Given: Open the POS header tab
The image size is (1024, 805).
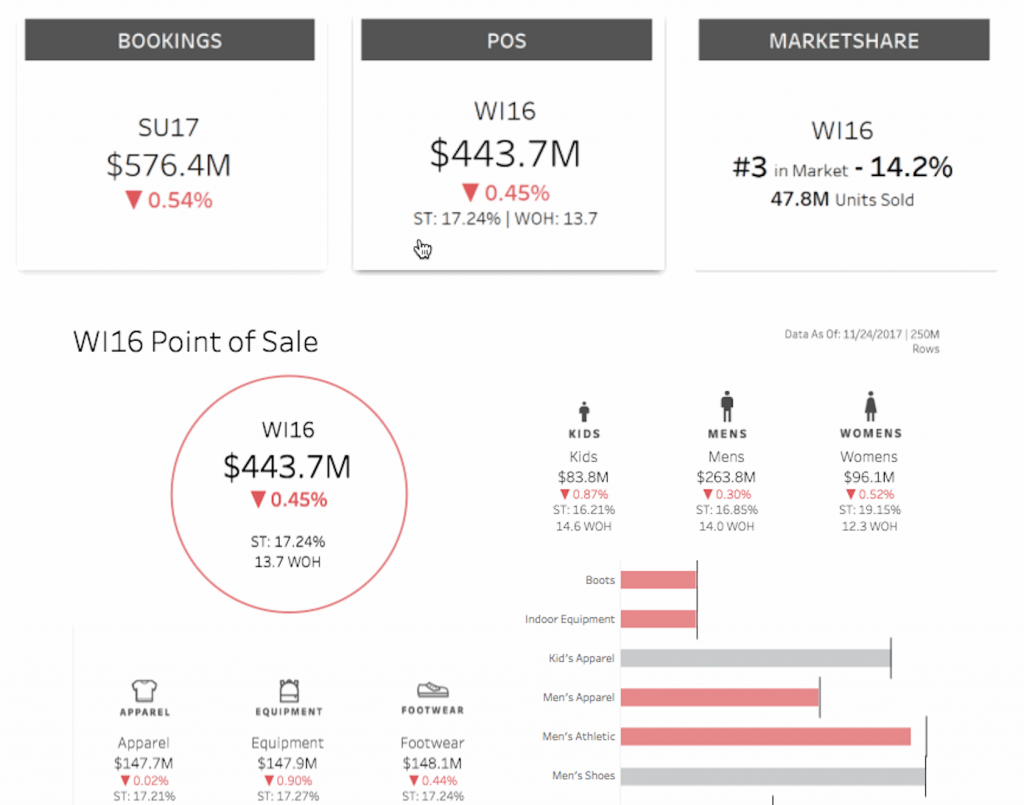Looking at the screenshot, I should click(506, 40).
